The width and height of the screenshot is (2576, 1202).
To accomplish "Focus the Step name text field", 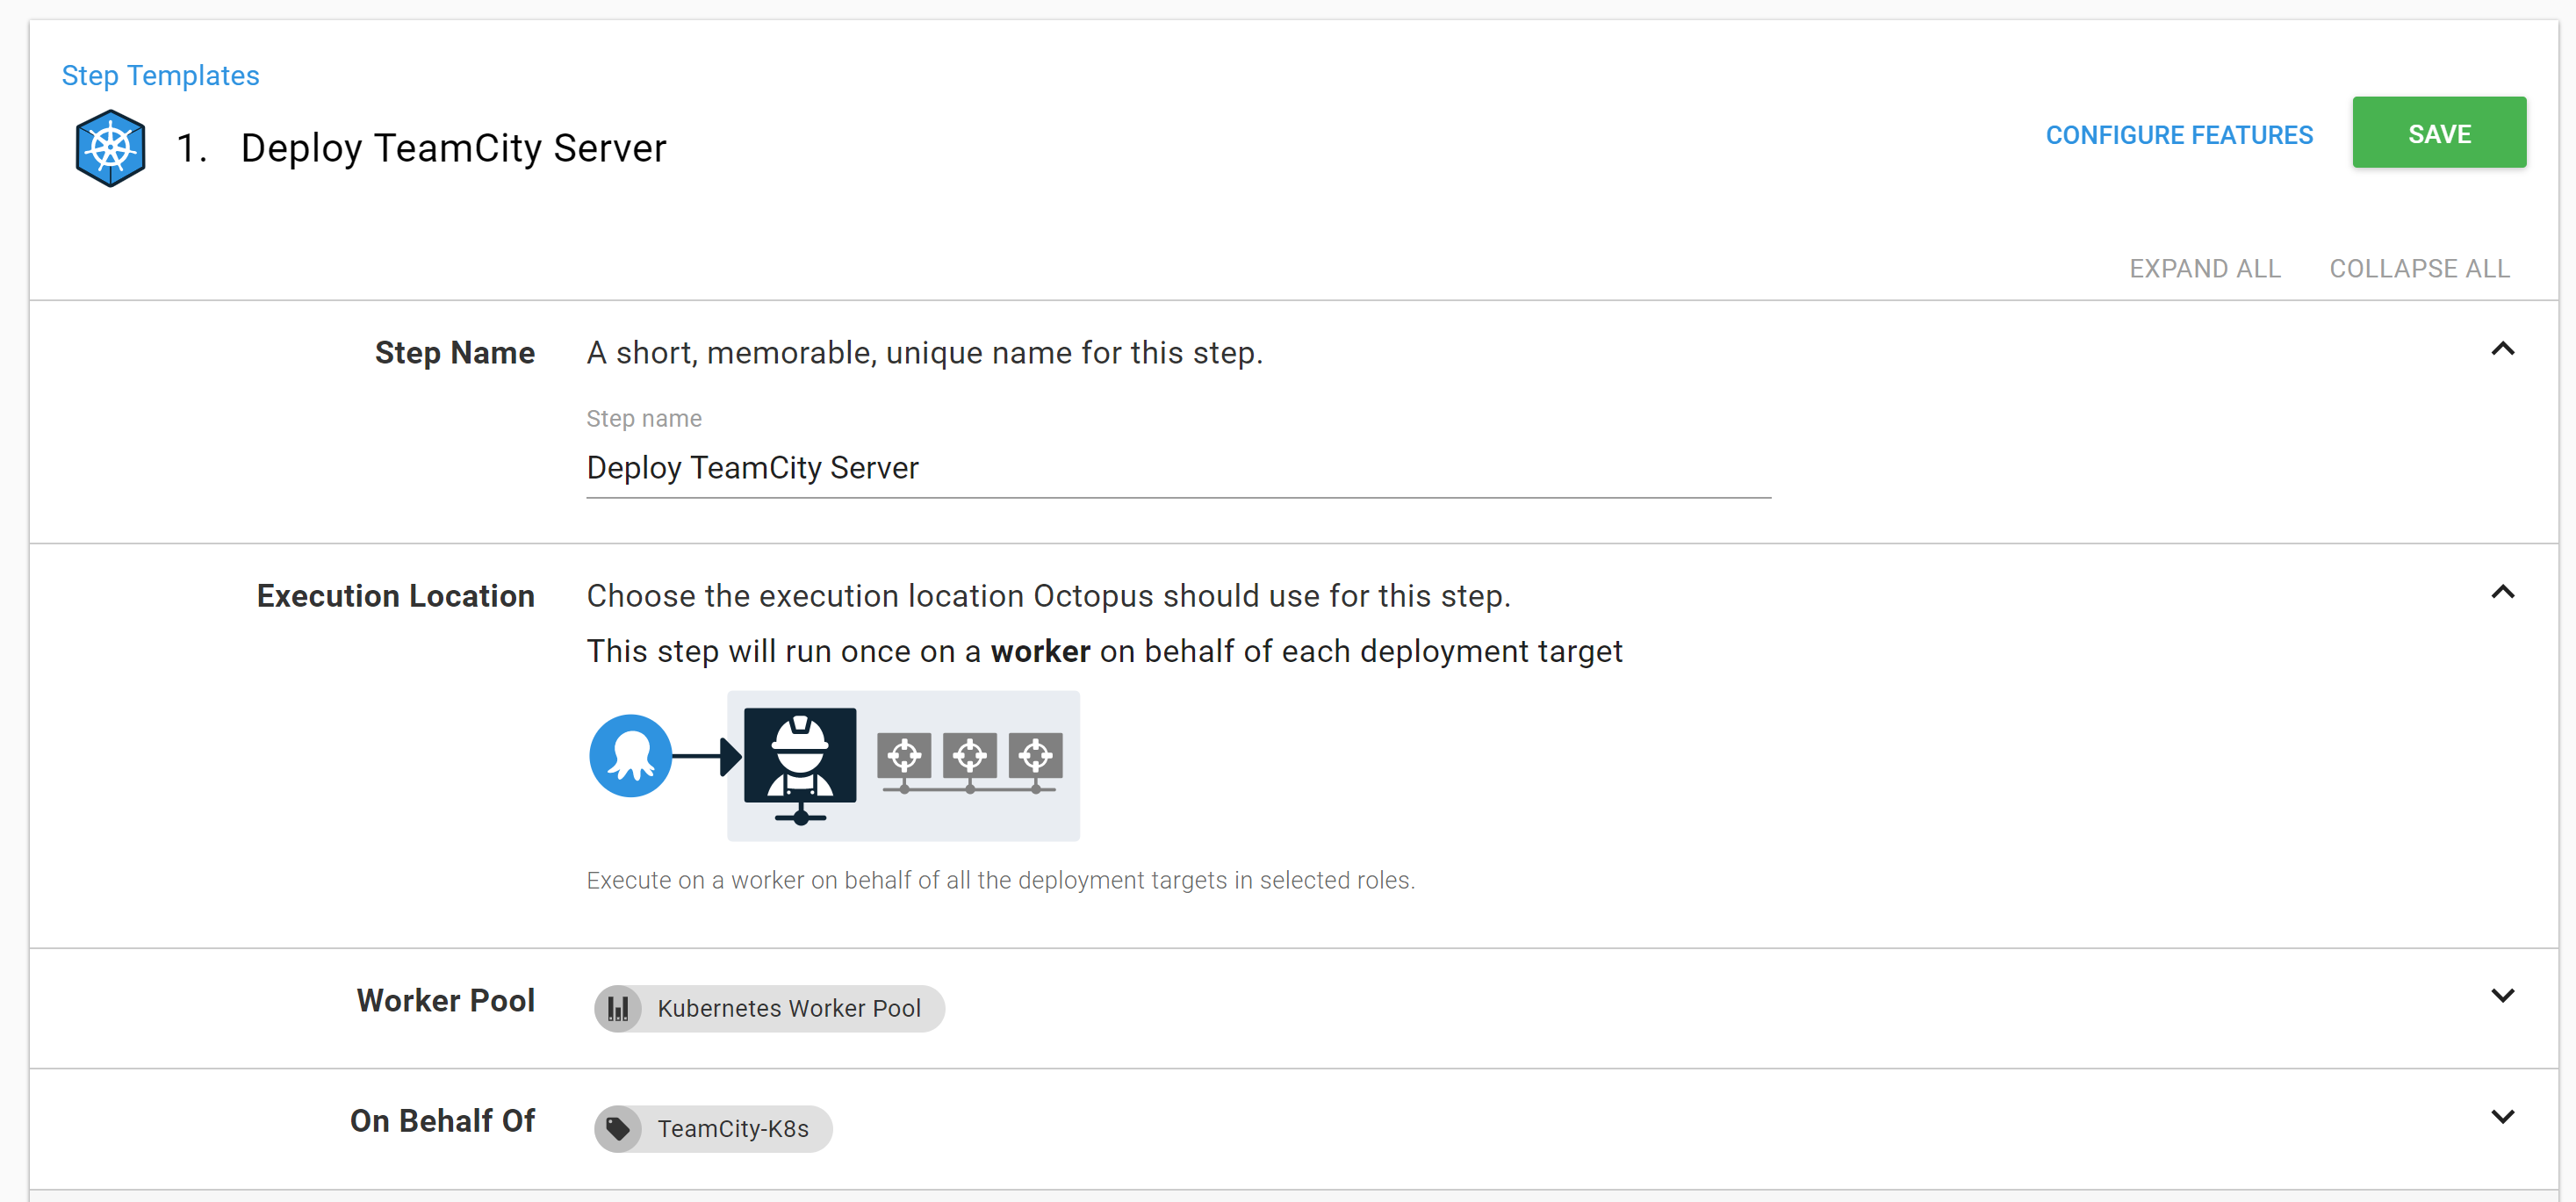I will point(1178,468).
